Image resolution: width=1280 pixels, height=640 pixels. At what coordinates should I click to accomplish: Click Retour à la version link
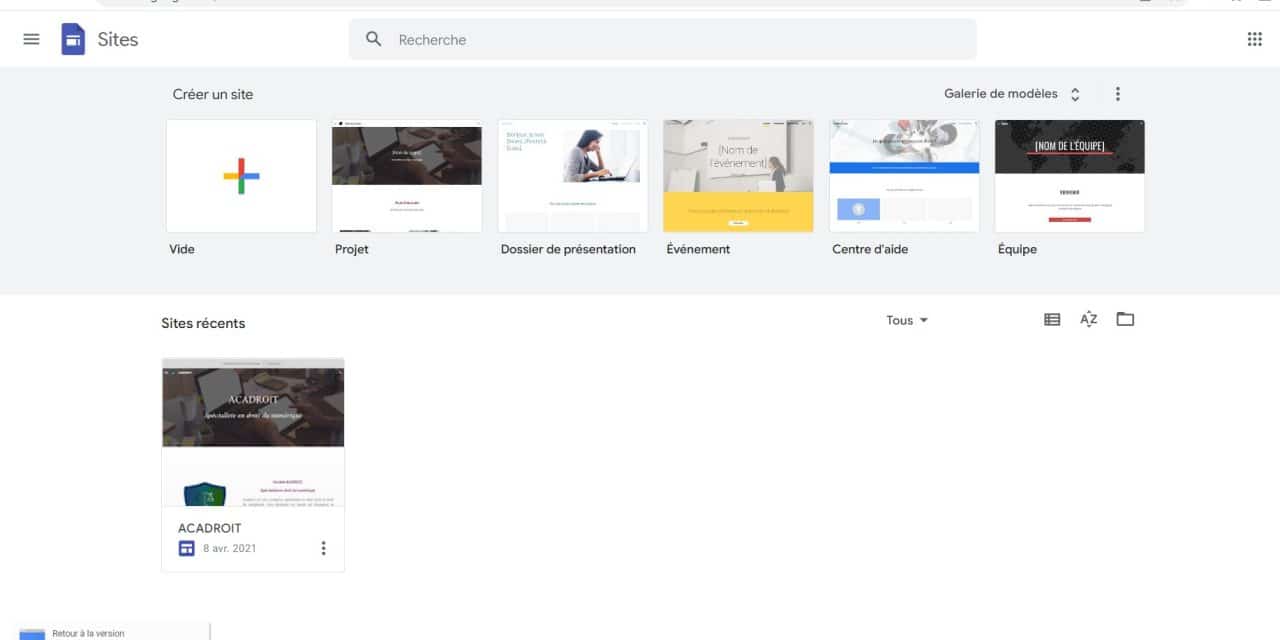tap(88, 633)
